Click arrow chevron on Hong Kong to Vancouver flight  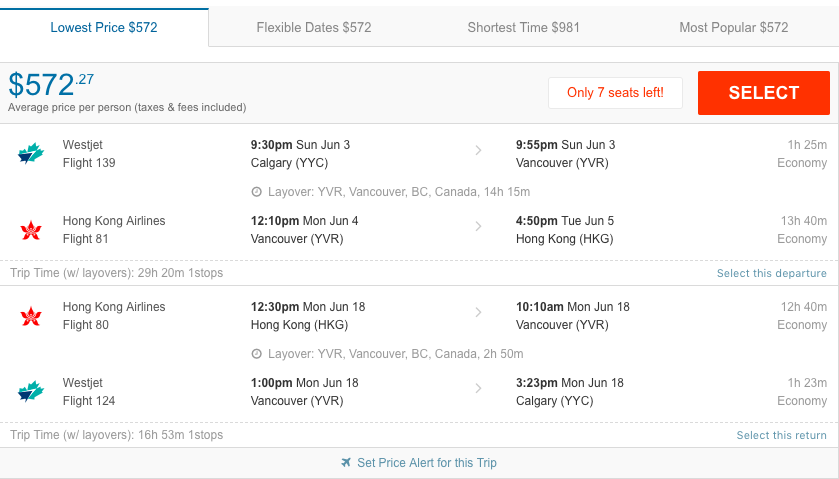[478, 313]
